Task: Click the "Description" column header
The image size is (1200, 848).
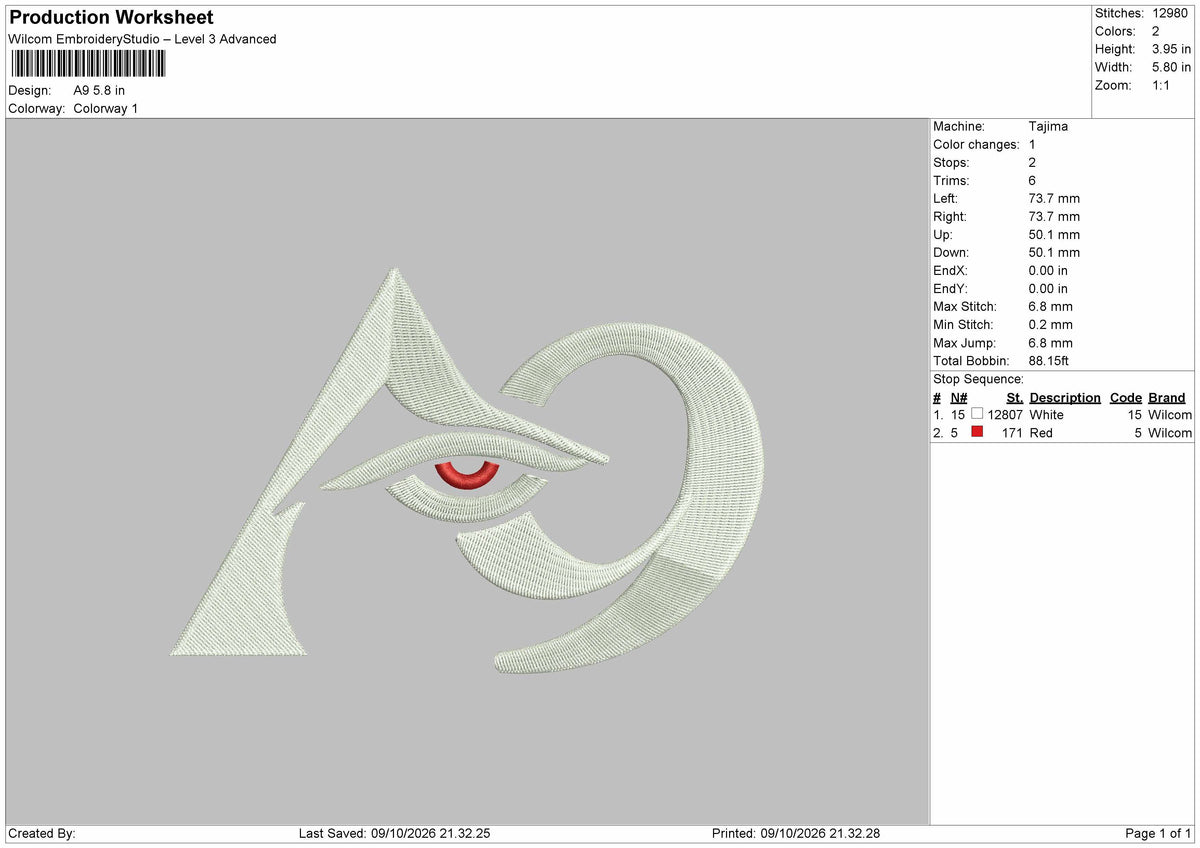Action: pos(1065,397)
